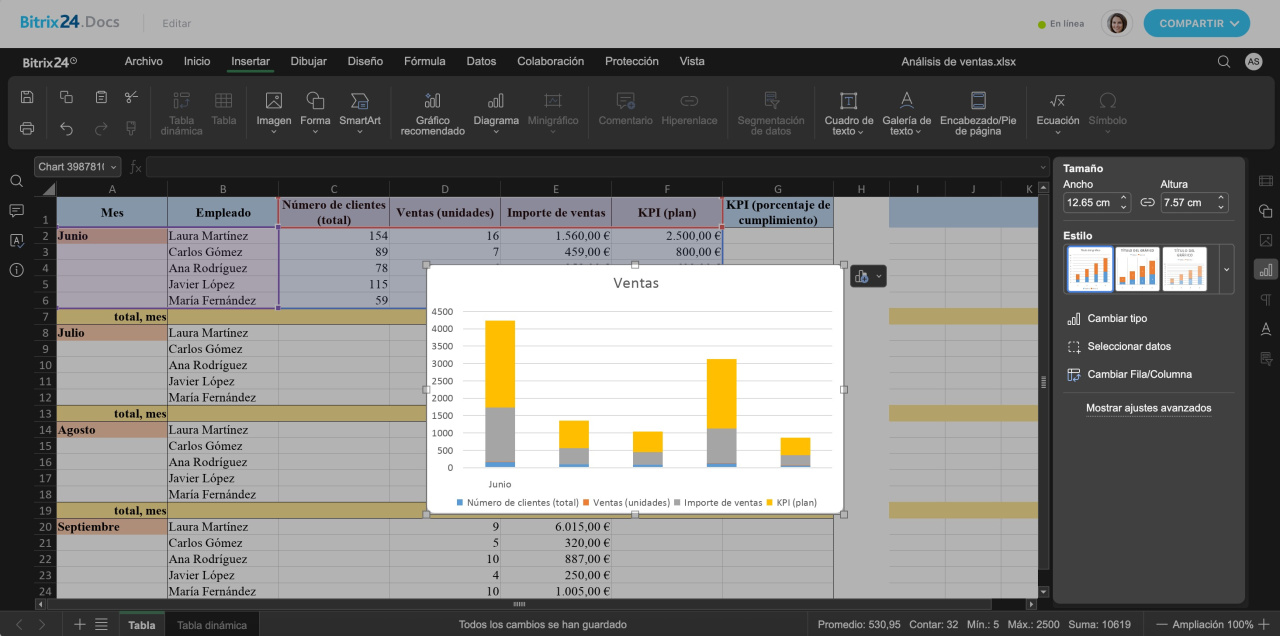Viewport: 1280px width, 636px height.
Task: Open the search icon in left sidebar
Action: click(16, 181)
